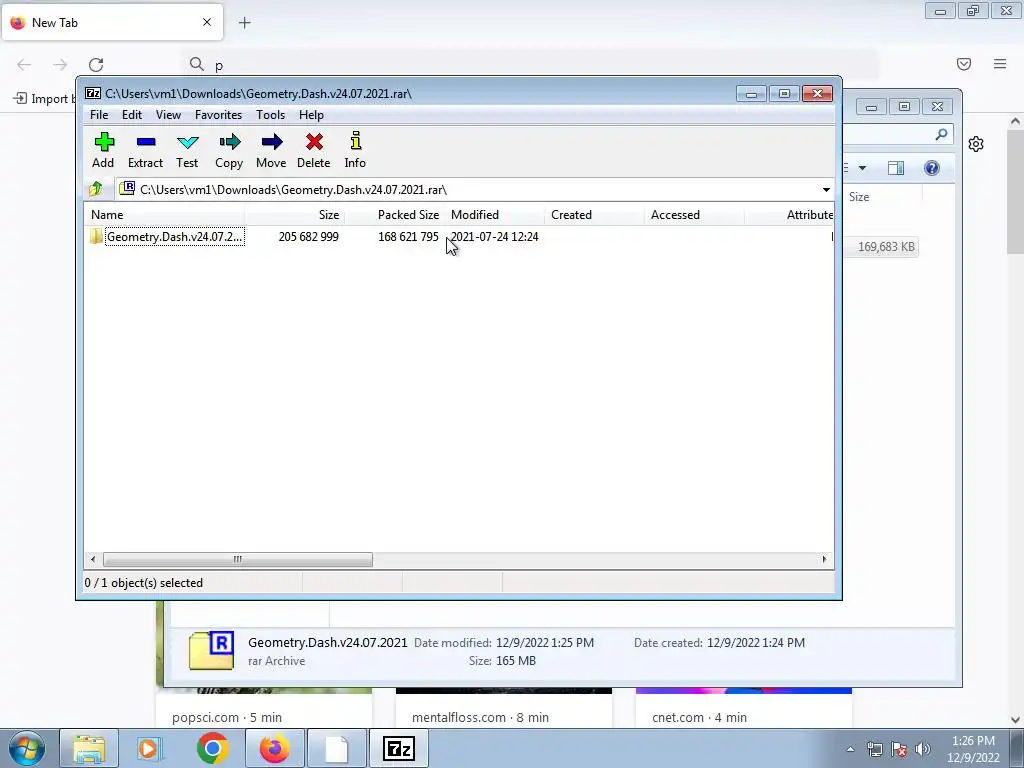Screen dimensions: 1024x768
Task: Select the New Tab browser tab
Action: [x=112, y=22]
